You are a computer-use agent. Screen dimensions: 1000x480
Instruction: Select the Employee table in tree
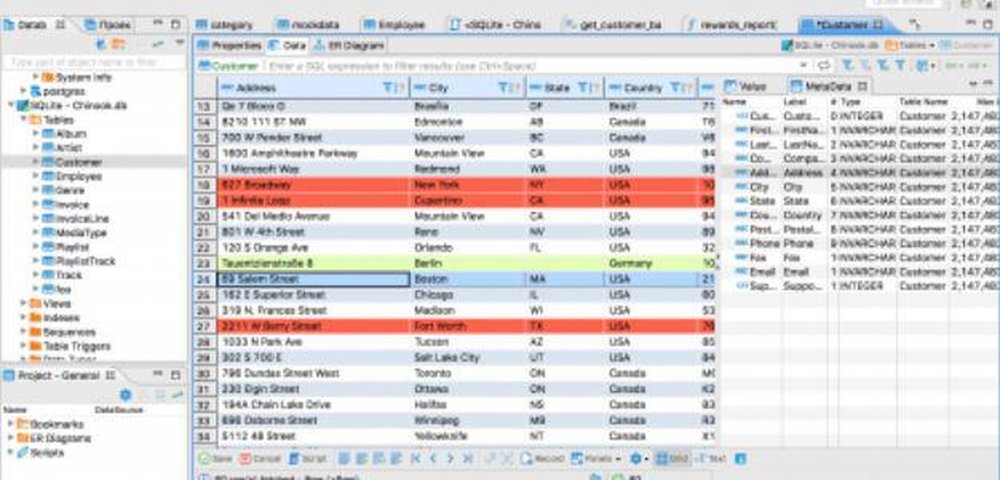(x=72, y=176)
